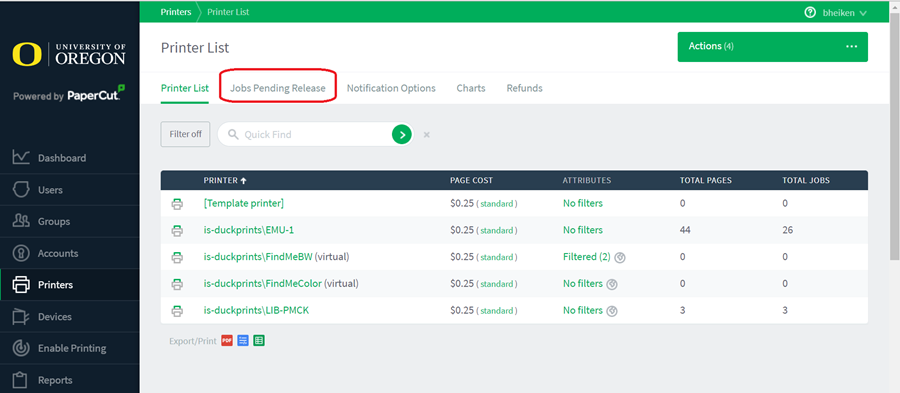Image resolution: width=900 pixels, height=393 pixels.
Task: Click the Filtered (2) attributes link
Action: coord(587,257)
